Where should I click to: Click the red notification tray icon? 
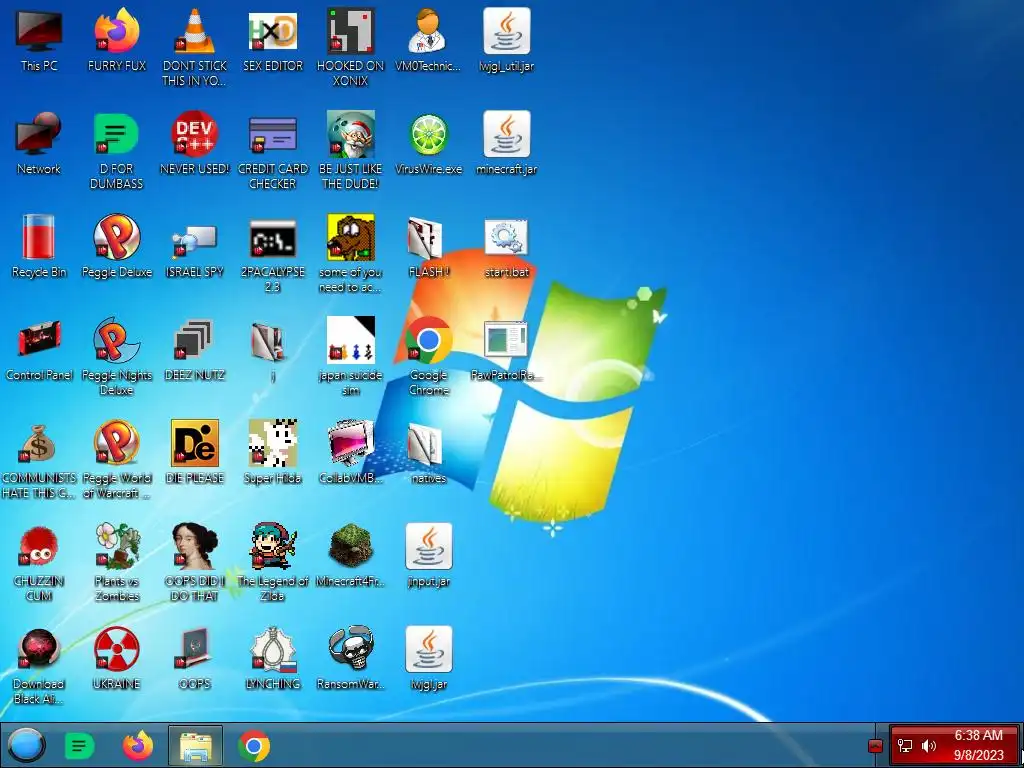875,746
